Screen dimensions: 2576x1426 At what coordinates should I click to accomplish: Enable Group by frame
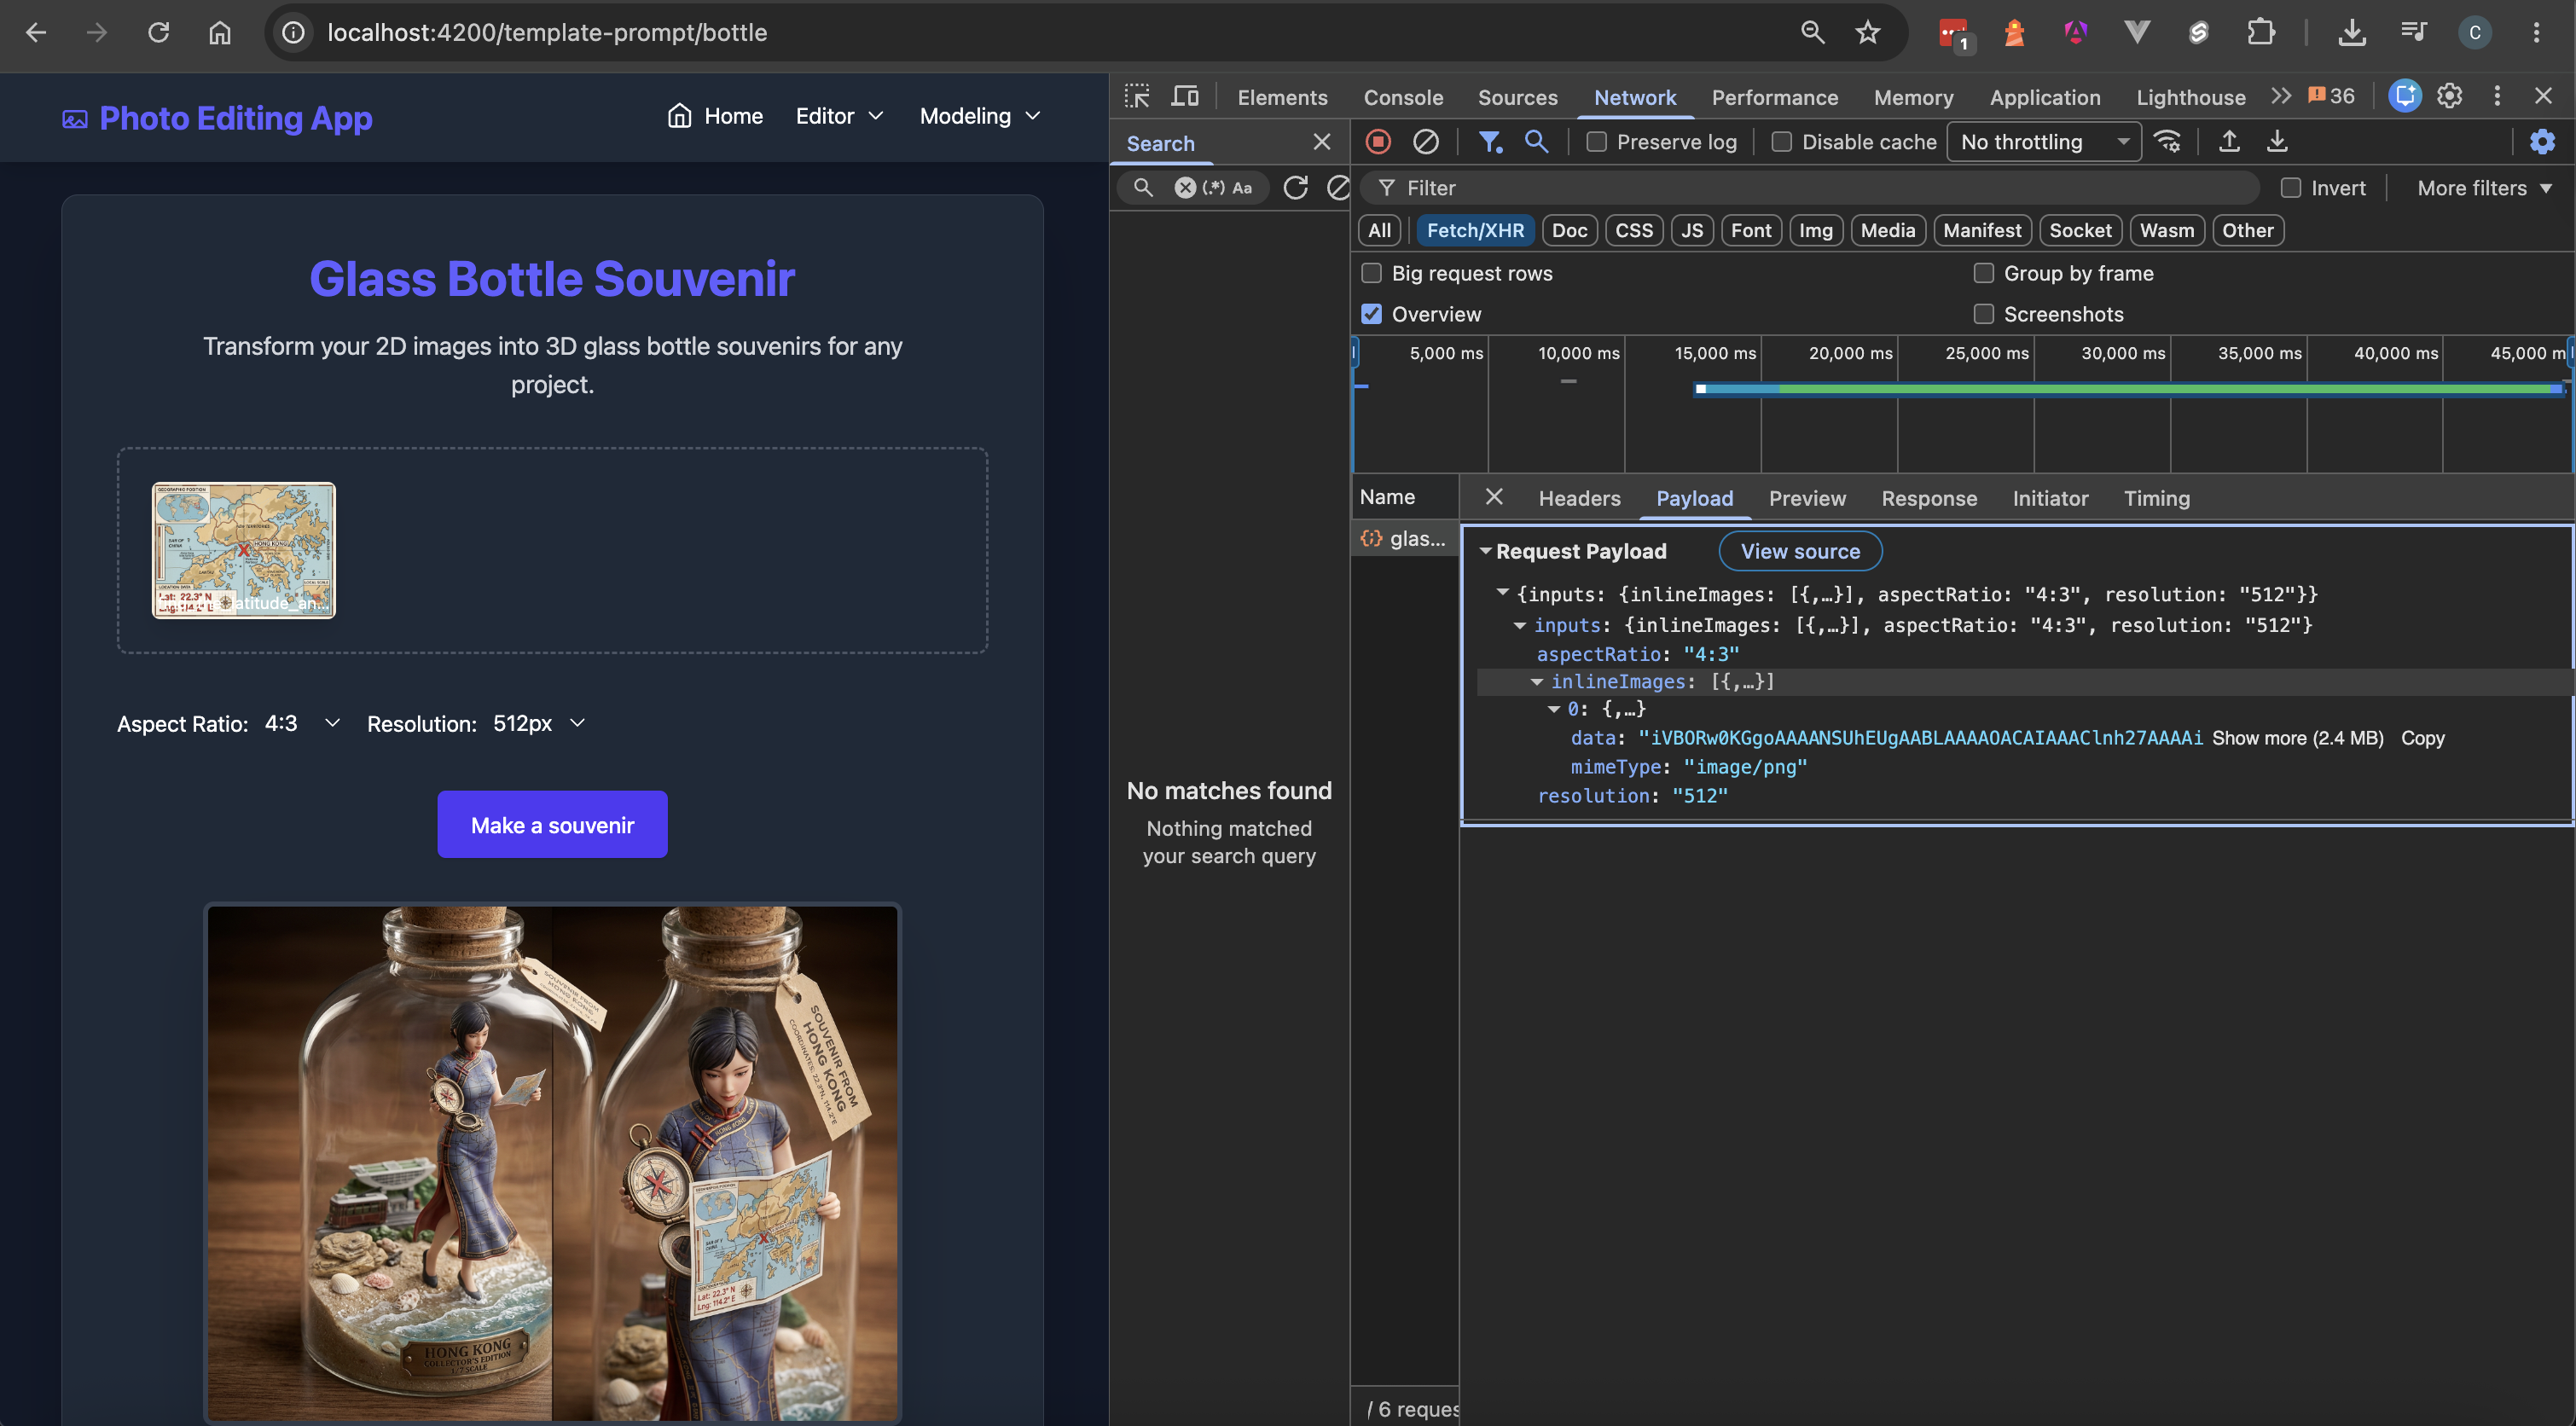click(1984, 273)
